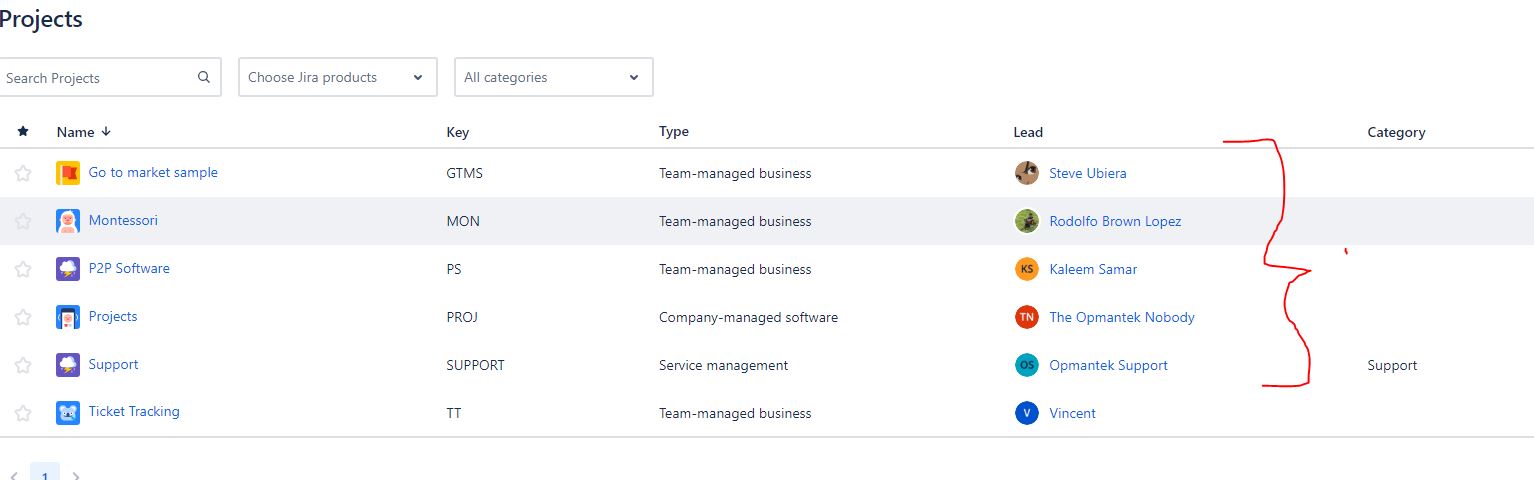
Task: Click the GTMS project key
Action: point(464,173)
